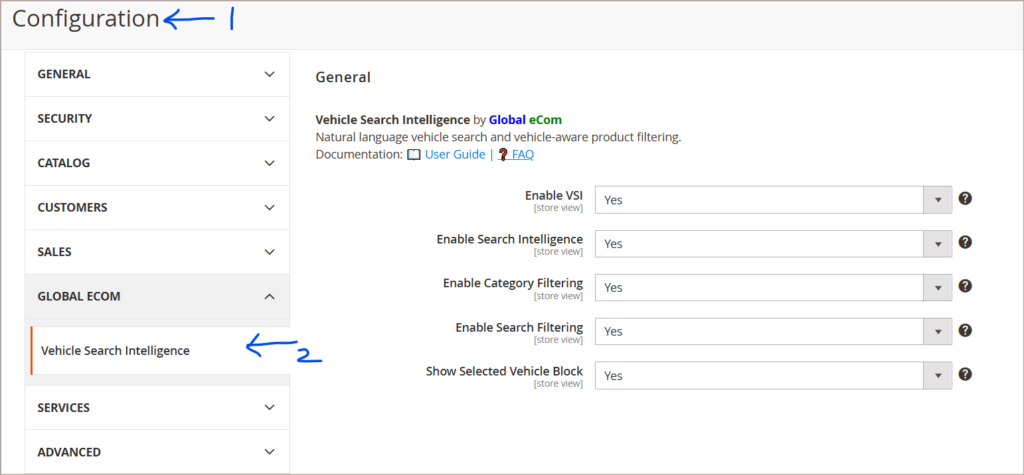Click the CATALOG sidebar tab label

[x=63, y=163]
